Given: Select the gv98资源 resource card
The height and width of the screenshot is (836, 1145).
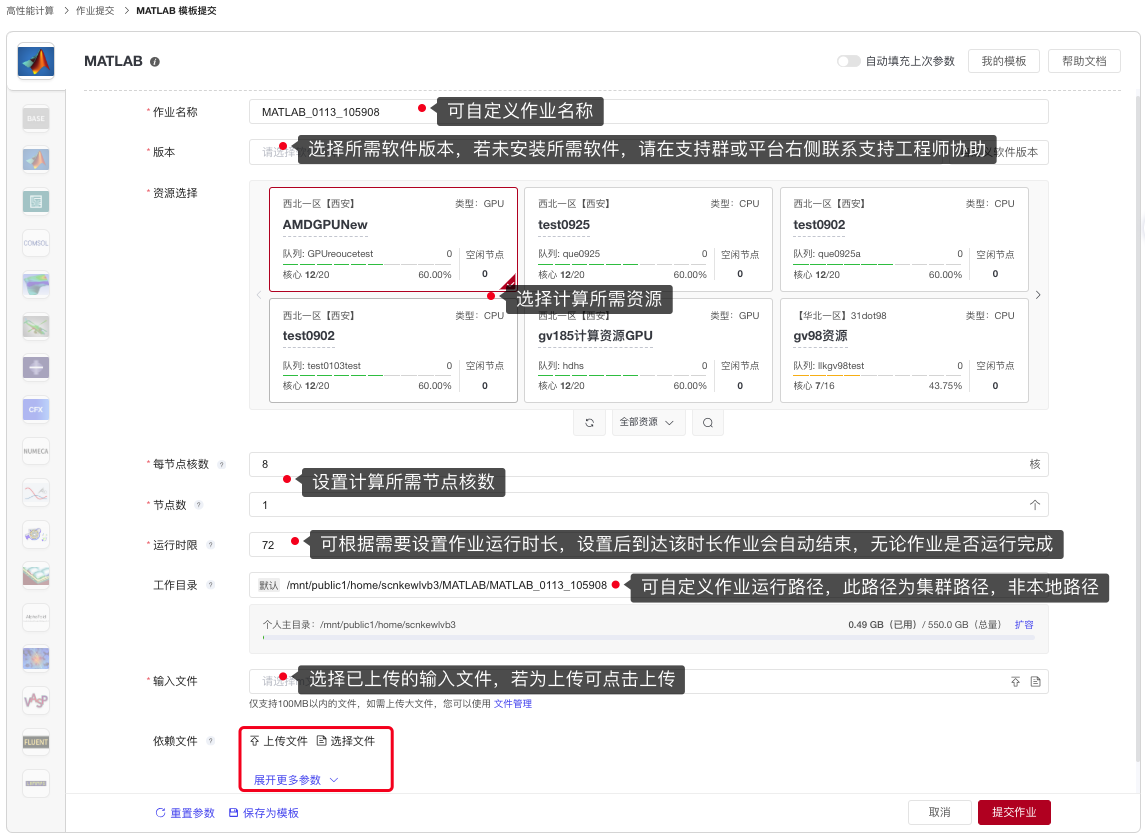Looking at the screenshot, I should click(904, 350).
